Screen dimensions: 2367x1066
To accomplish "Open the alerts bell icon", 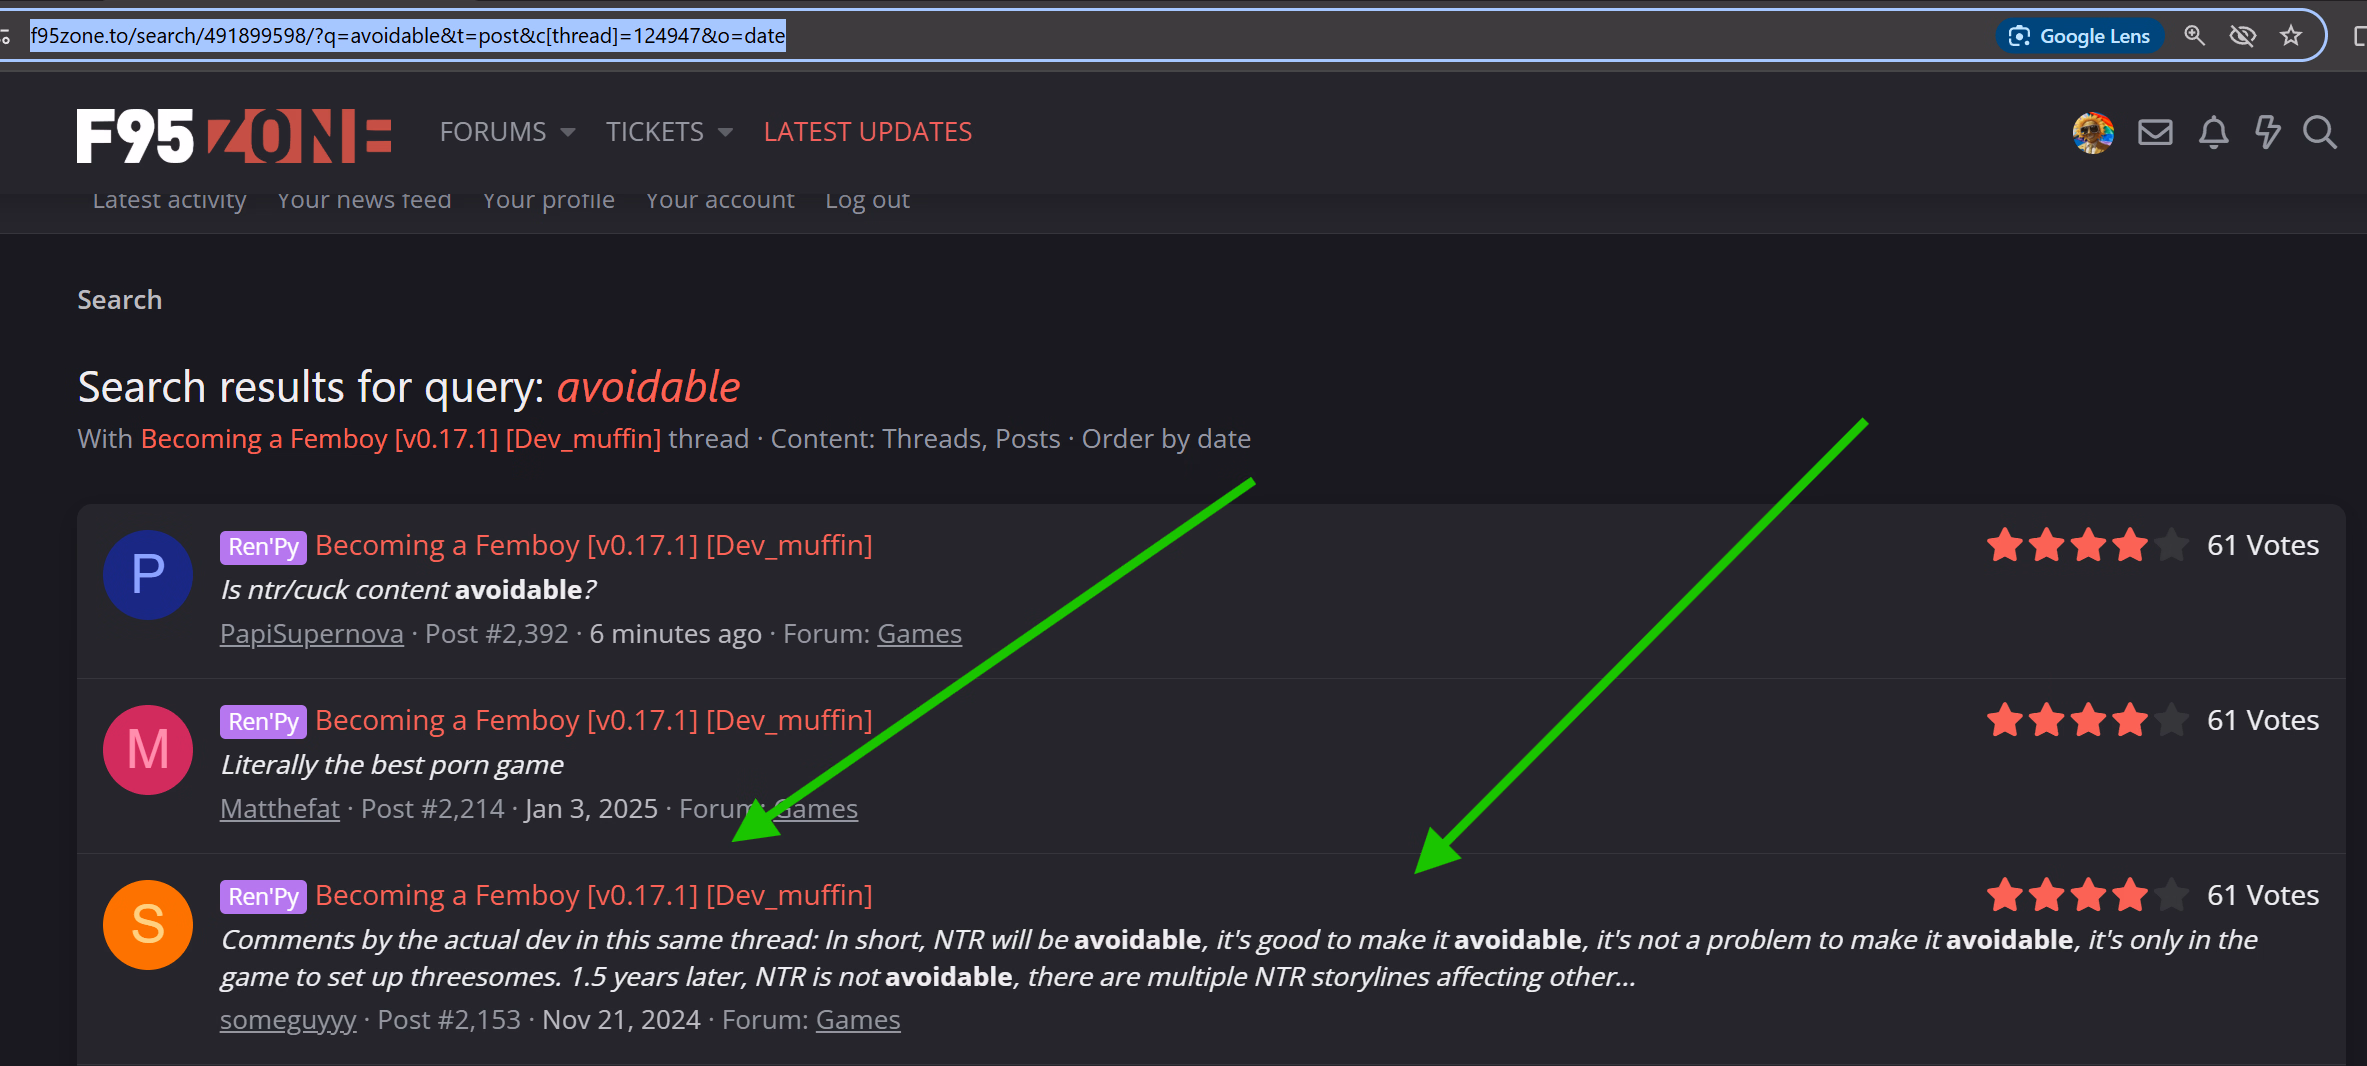I will click(2213, 132).
